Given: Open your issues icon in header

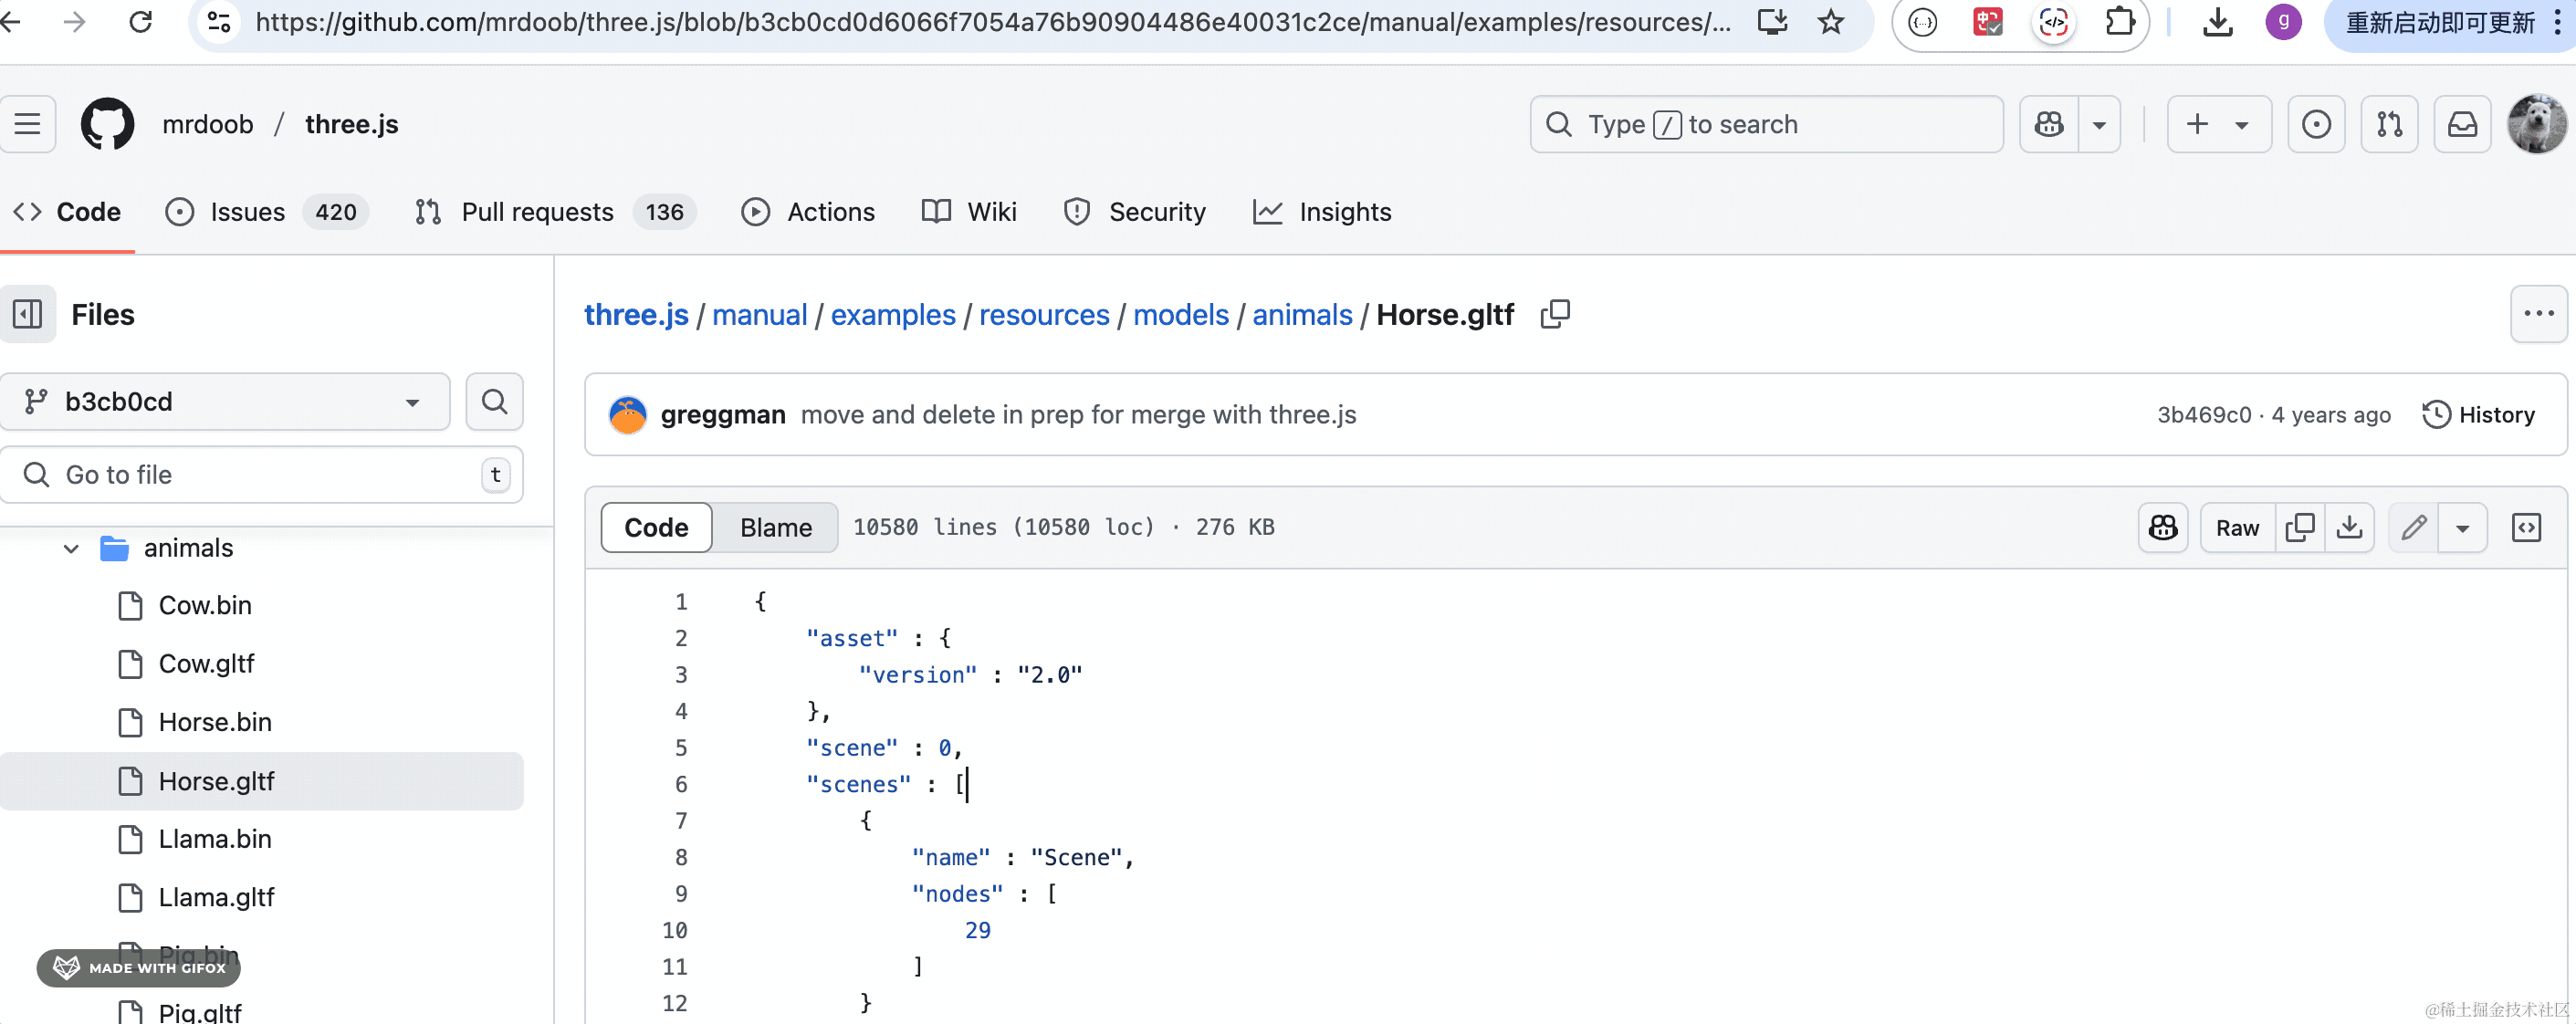Looking at the screenshot, I should pos(2316,124).
